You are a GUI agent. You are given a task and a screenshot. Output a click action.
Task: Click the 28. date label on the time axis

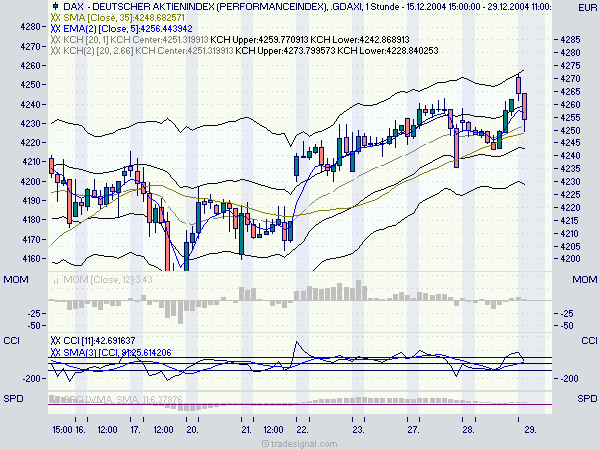tap(468, 430)
